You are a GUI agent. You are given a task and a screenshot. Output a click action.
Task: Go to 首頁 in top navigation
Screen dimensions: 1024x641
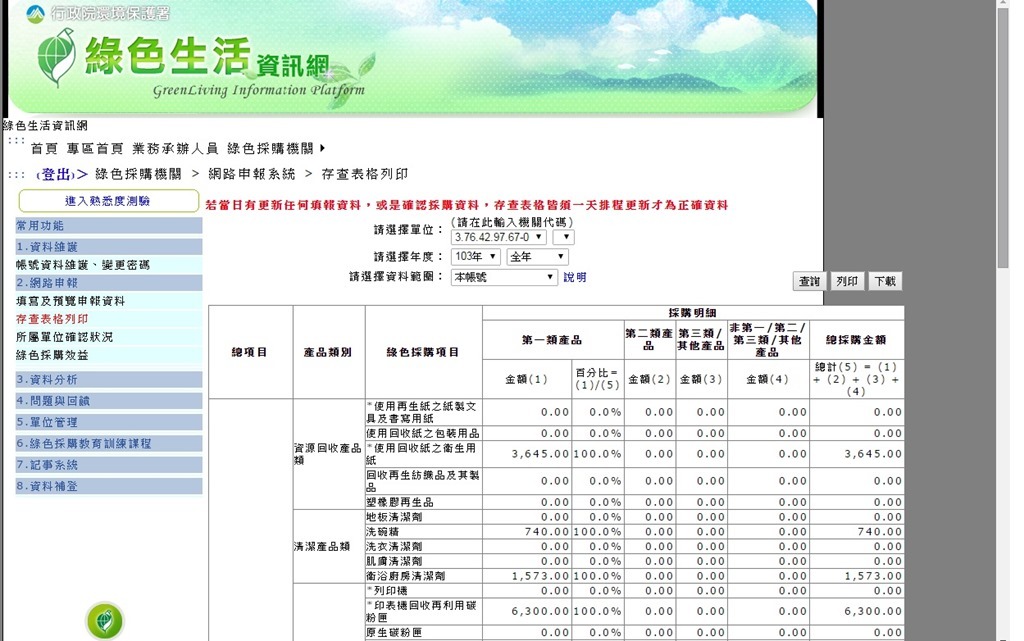point(44,148)
